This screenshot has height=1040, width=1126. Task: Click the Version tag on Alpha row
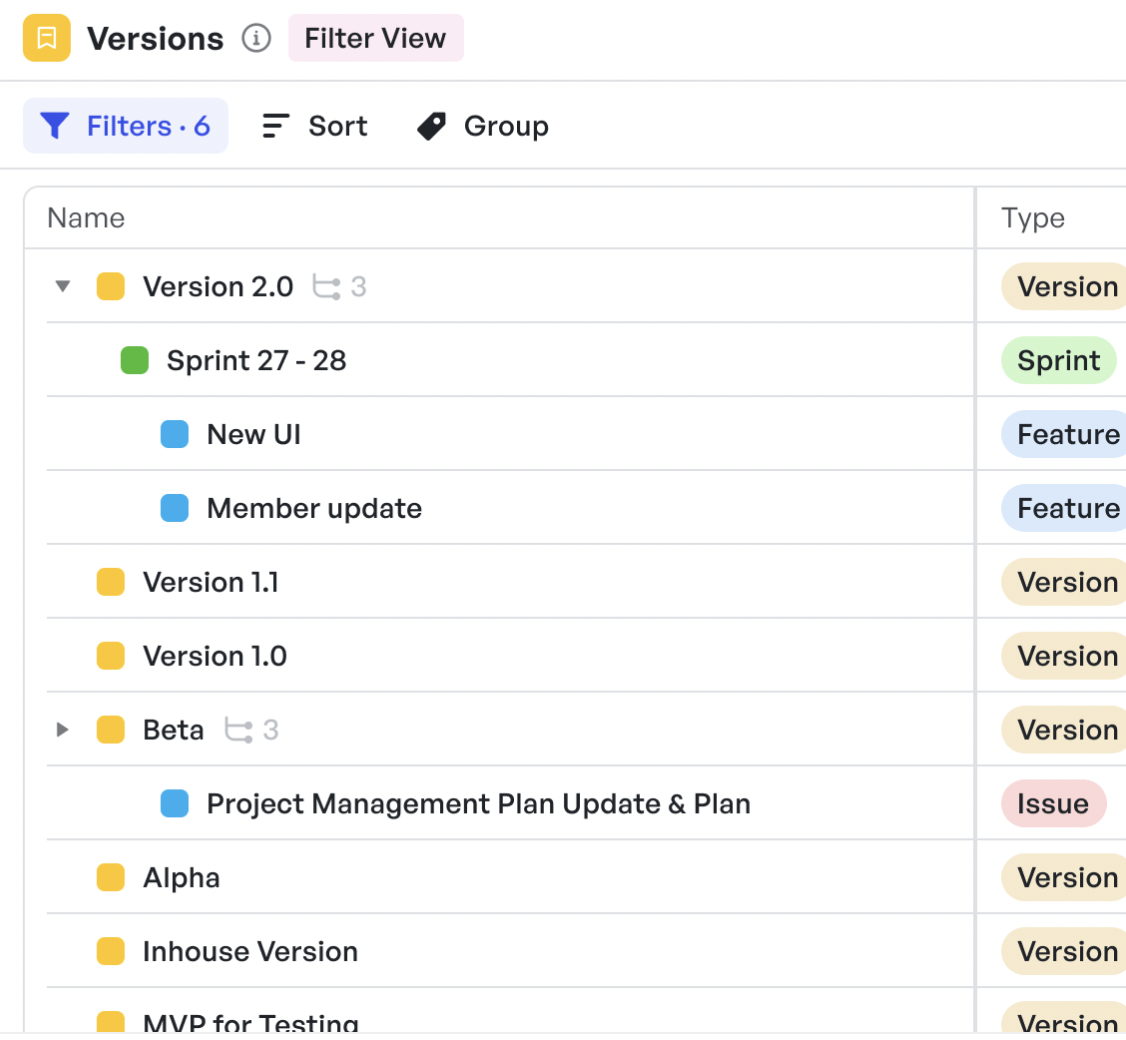[x=1064, y=878]
